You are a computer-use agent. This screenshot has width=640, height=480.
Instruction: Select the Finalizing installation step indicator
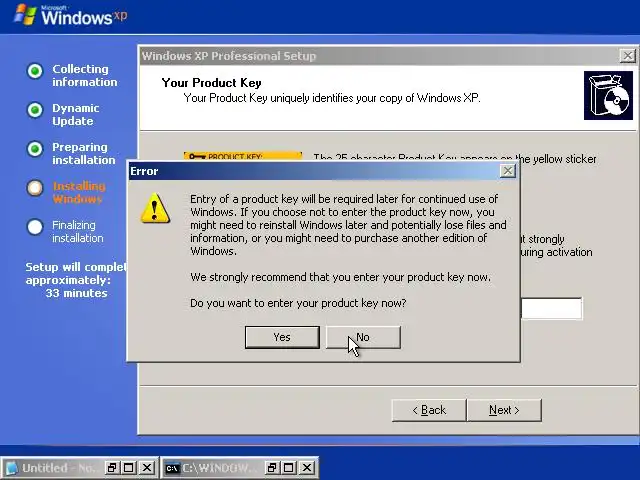click(x=35, y=227)
